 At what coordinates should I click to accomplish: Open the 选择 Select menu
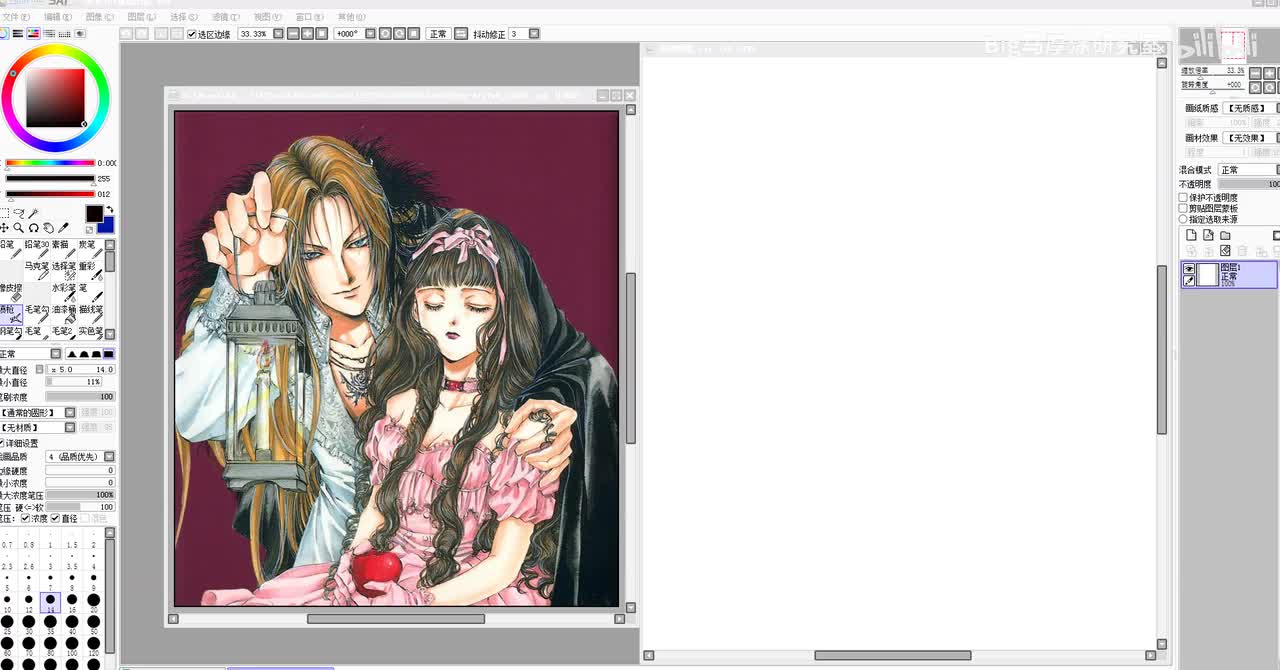[x=184, y=17]
